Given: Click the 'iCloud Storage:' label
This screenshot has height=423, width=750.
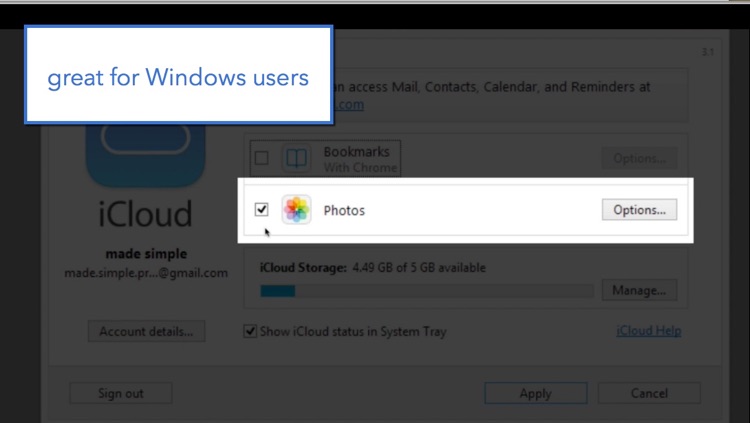Looking at the screenshot, I should pos(303,267).
